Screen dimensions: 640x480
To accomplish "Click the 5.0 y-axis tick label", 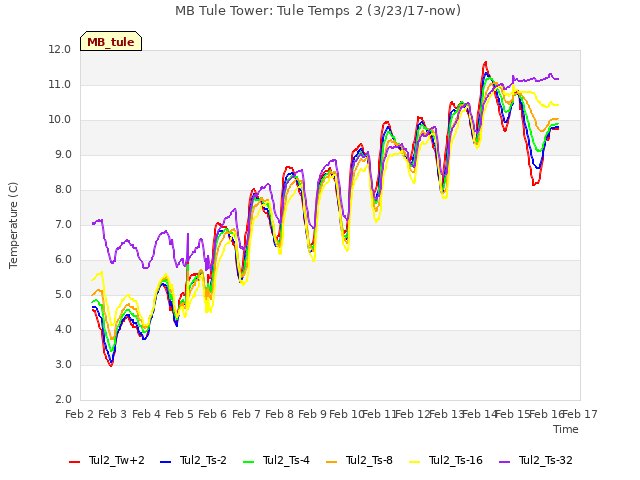I will tap(62, 295).
